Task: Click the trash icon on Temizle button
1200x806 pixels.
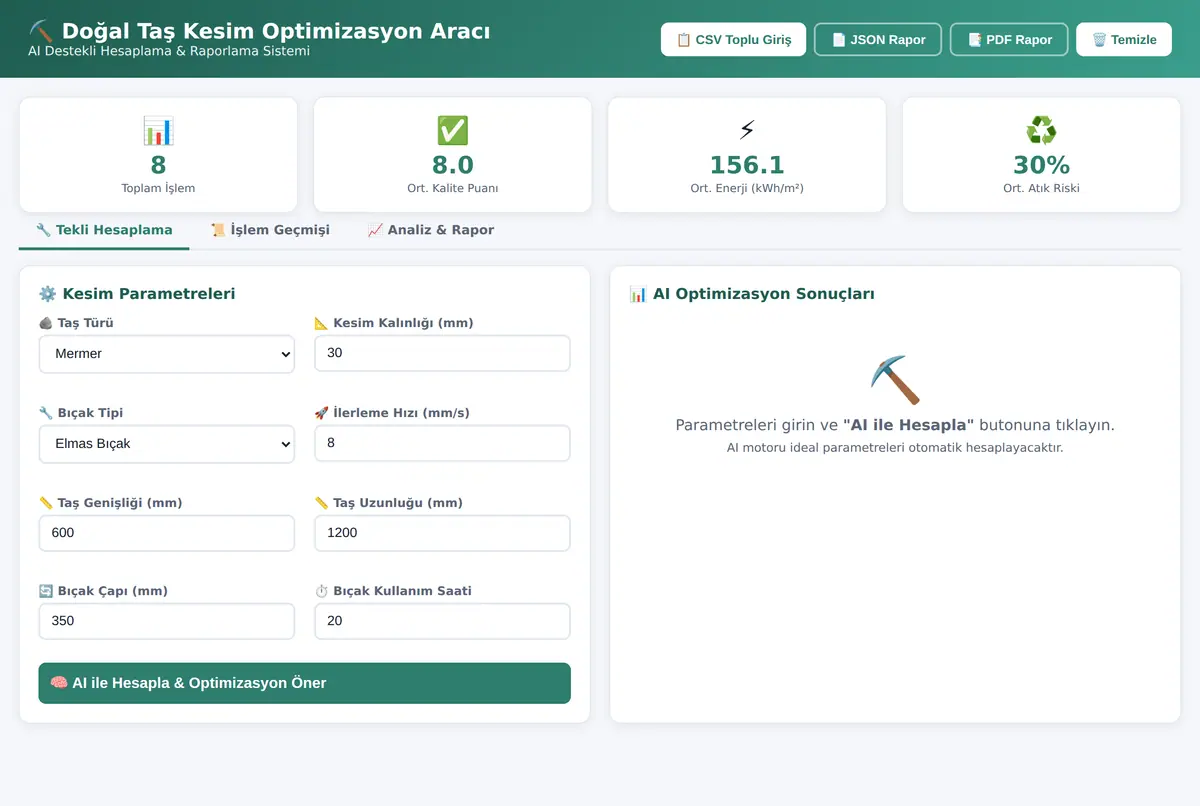Action: click(1099, 40)
